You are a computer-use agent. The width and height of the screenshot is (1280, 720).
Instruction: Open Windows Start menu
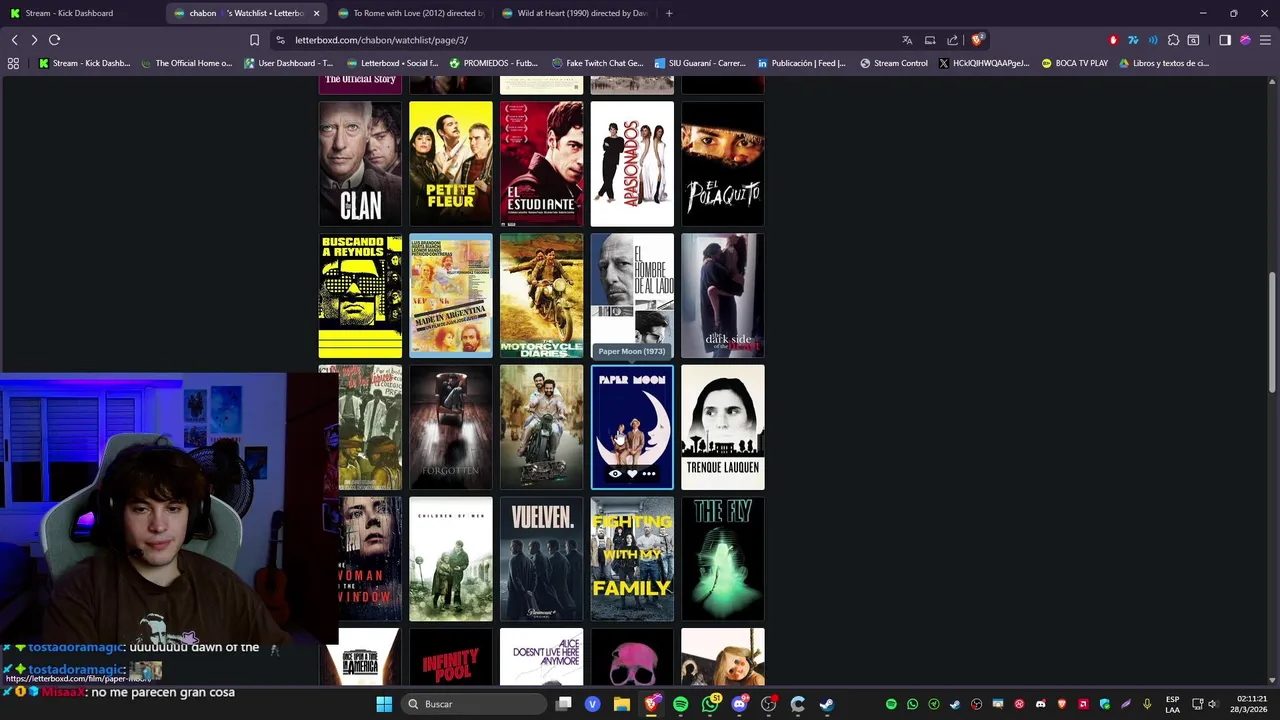click(x=384, y=704)
